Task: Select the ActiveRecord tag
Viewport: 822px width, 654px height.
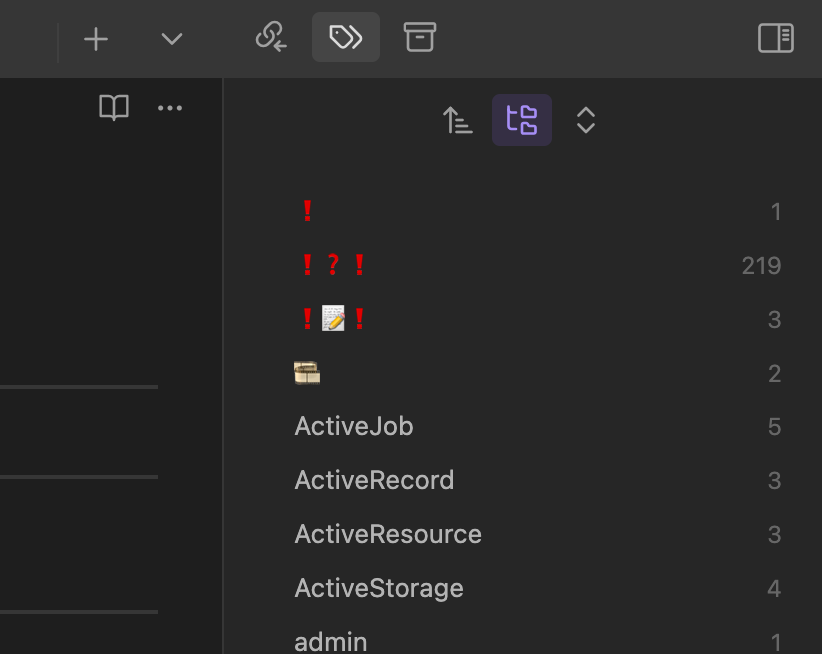Action: (374, 480)
